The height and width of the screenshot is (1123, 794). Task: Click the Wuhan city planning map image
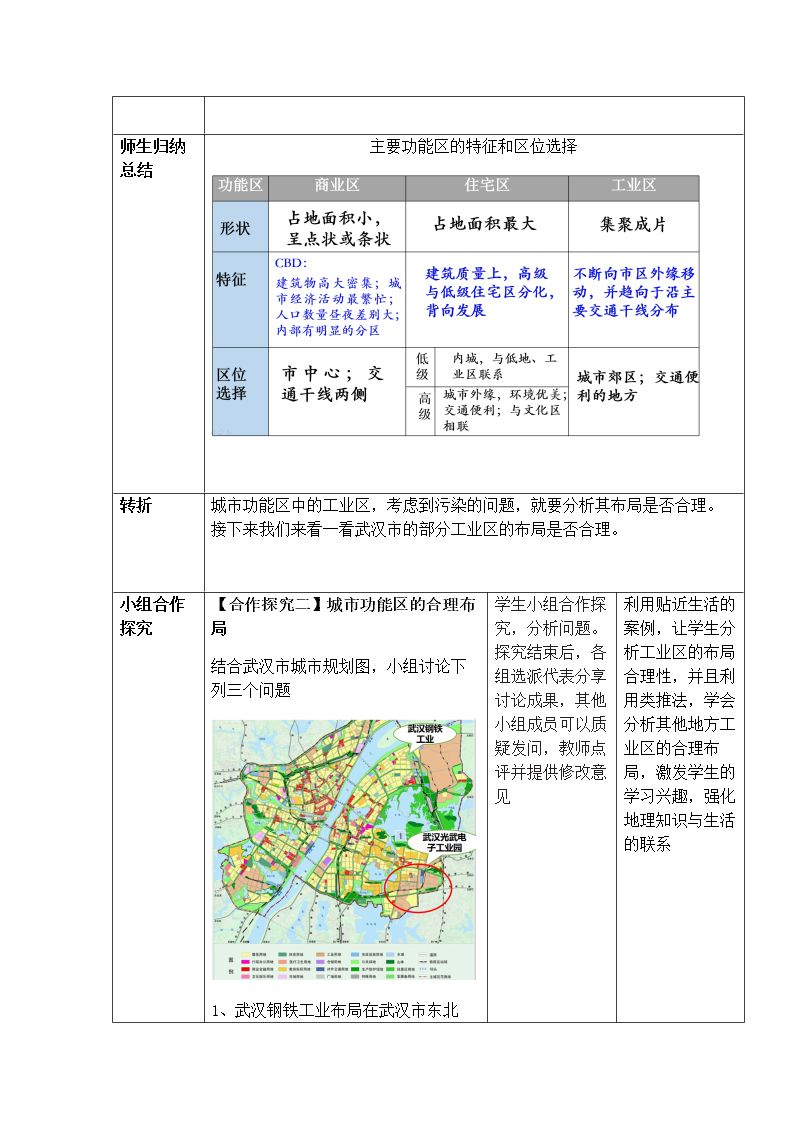click(344, 849)
